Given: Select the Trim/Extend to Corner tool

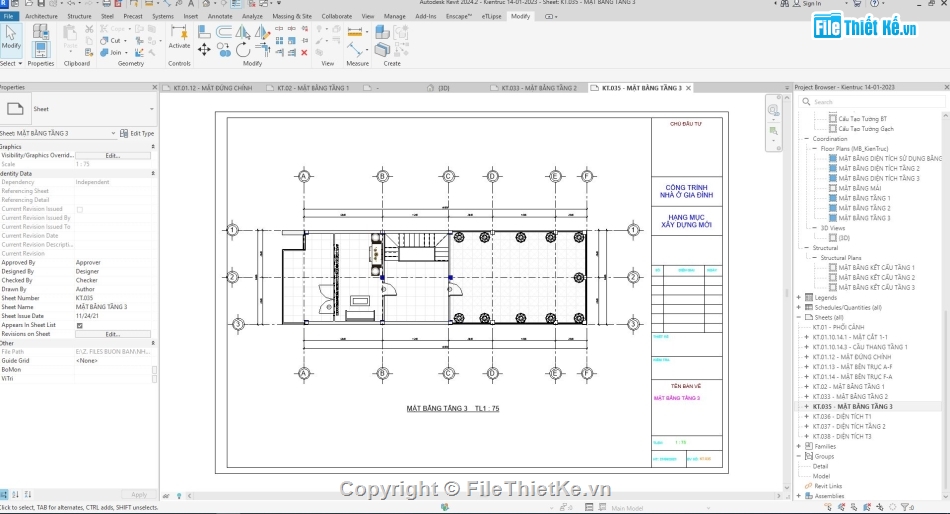Looking at the screenshot, I should [262, 50].
